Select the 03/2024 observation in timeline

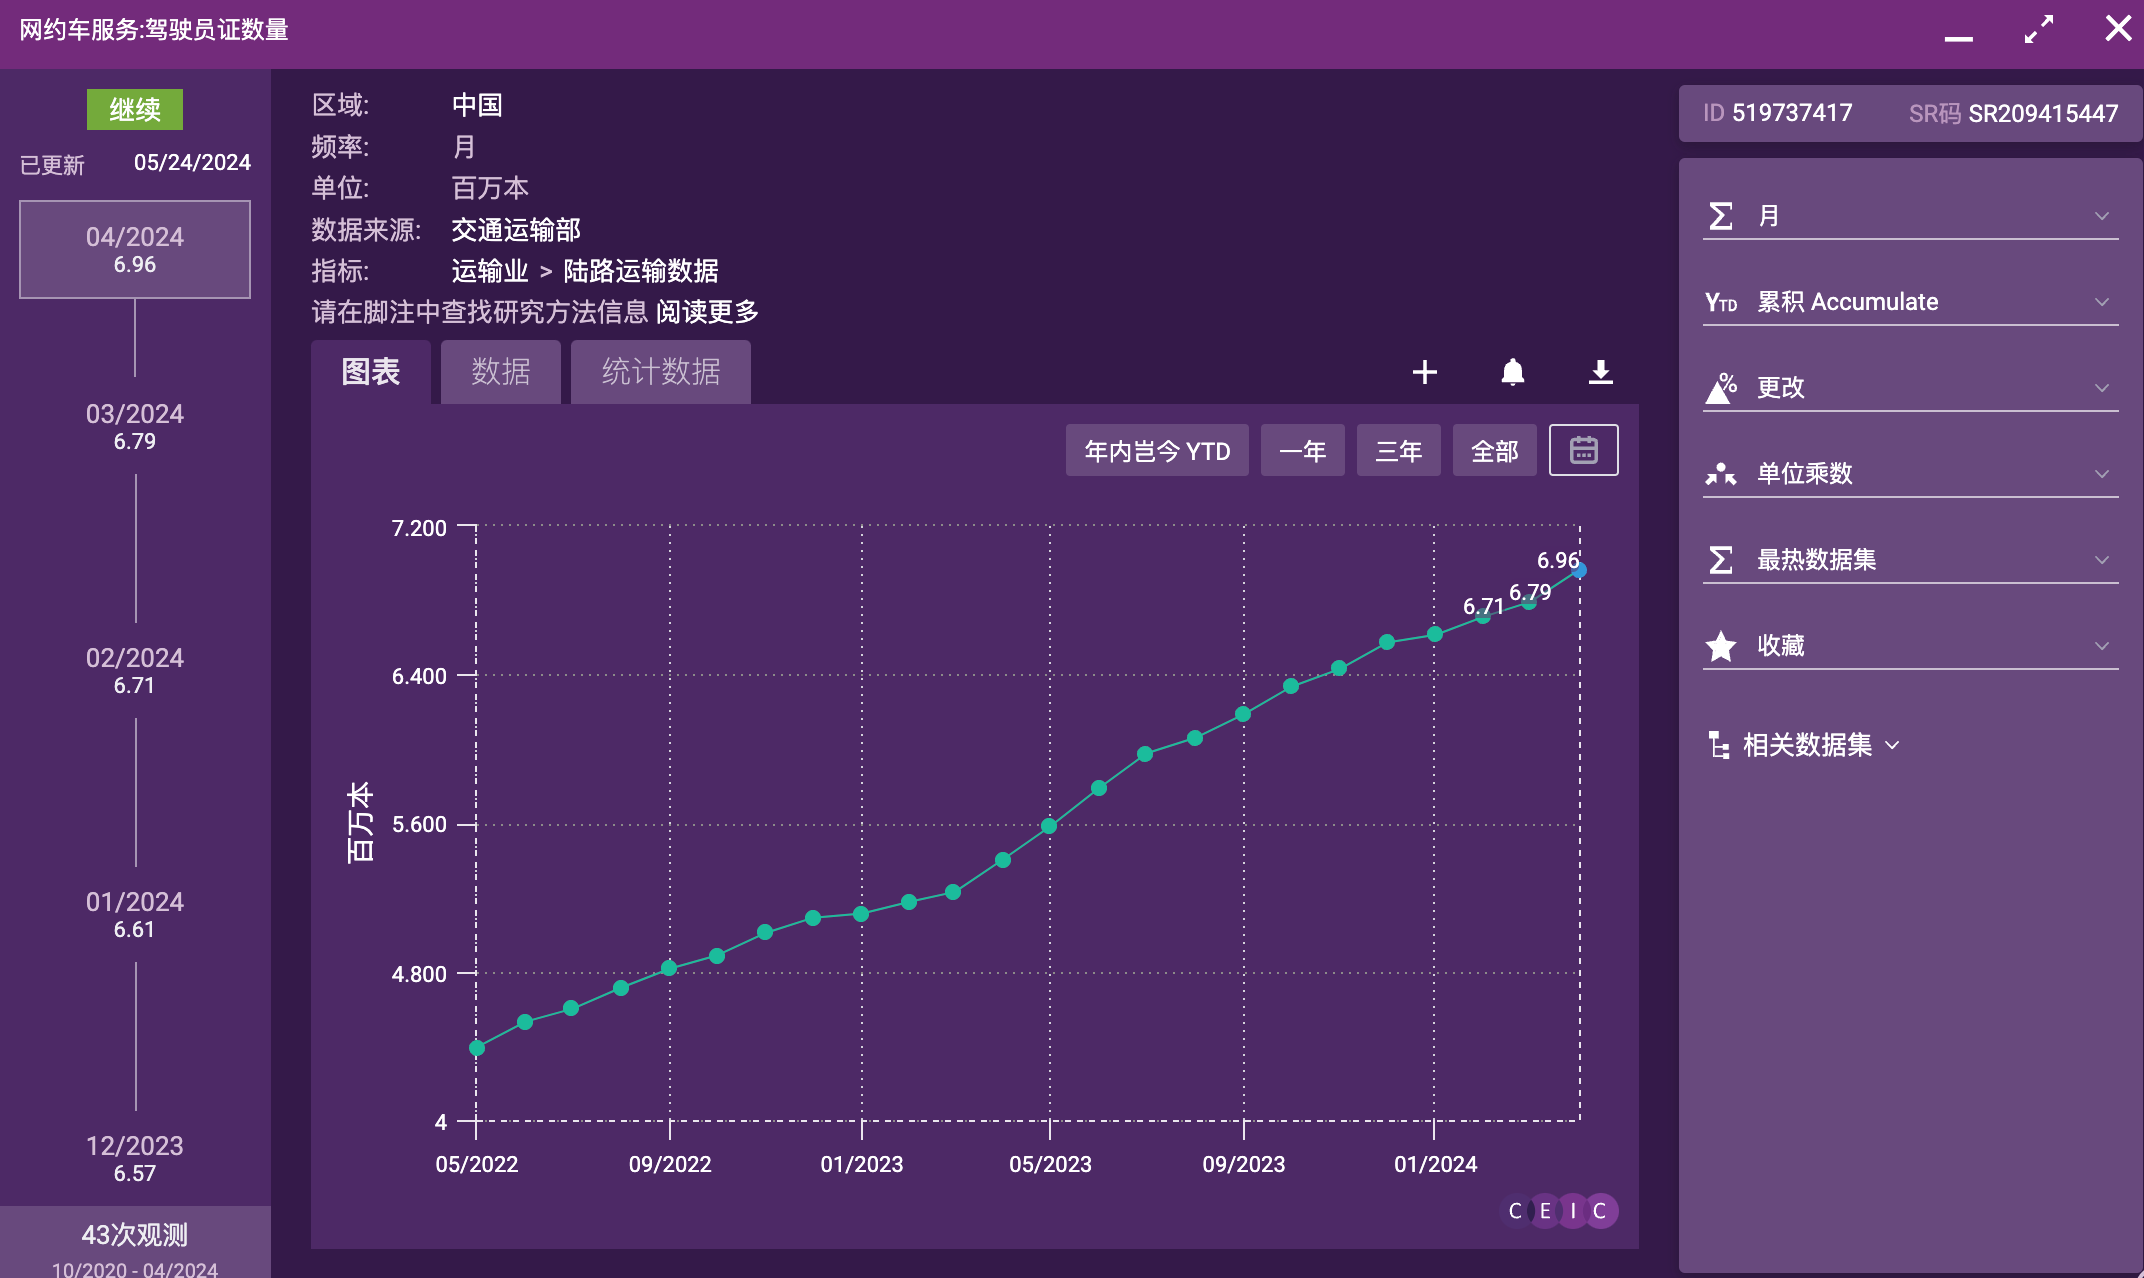pos(135,426)
